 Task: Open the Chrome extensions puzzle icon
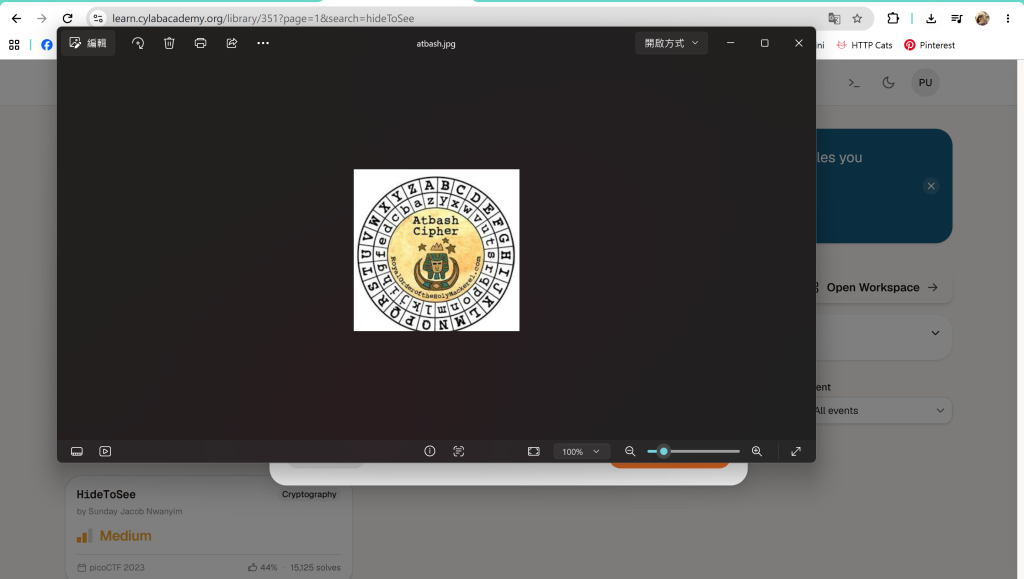pos(893,18)
